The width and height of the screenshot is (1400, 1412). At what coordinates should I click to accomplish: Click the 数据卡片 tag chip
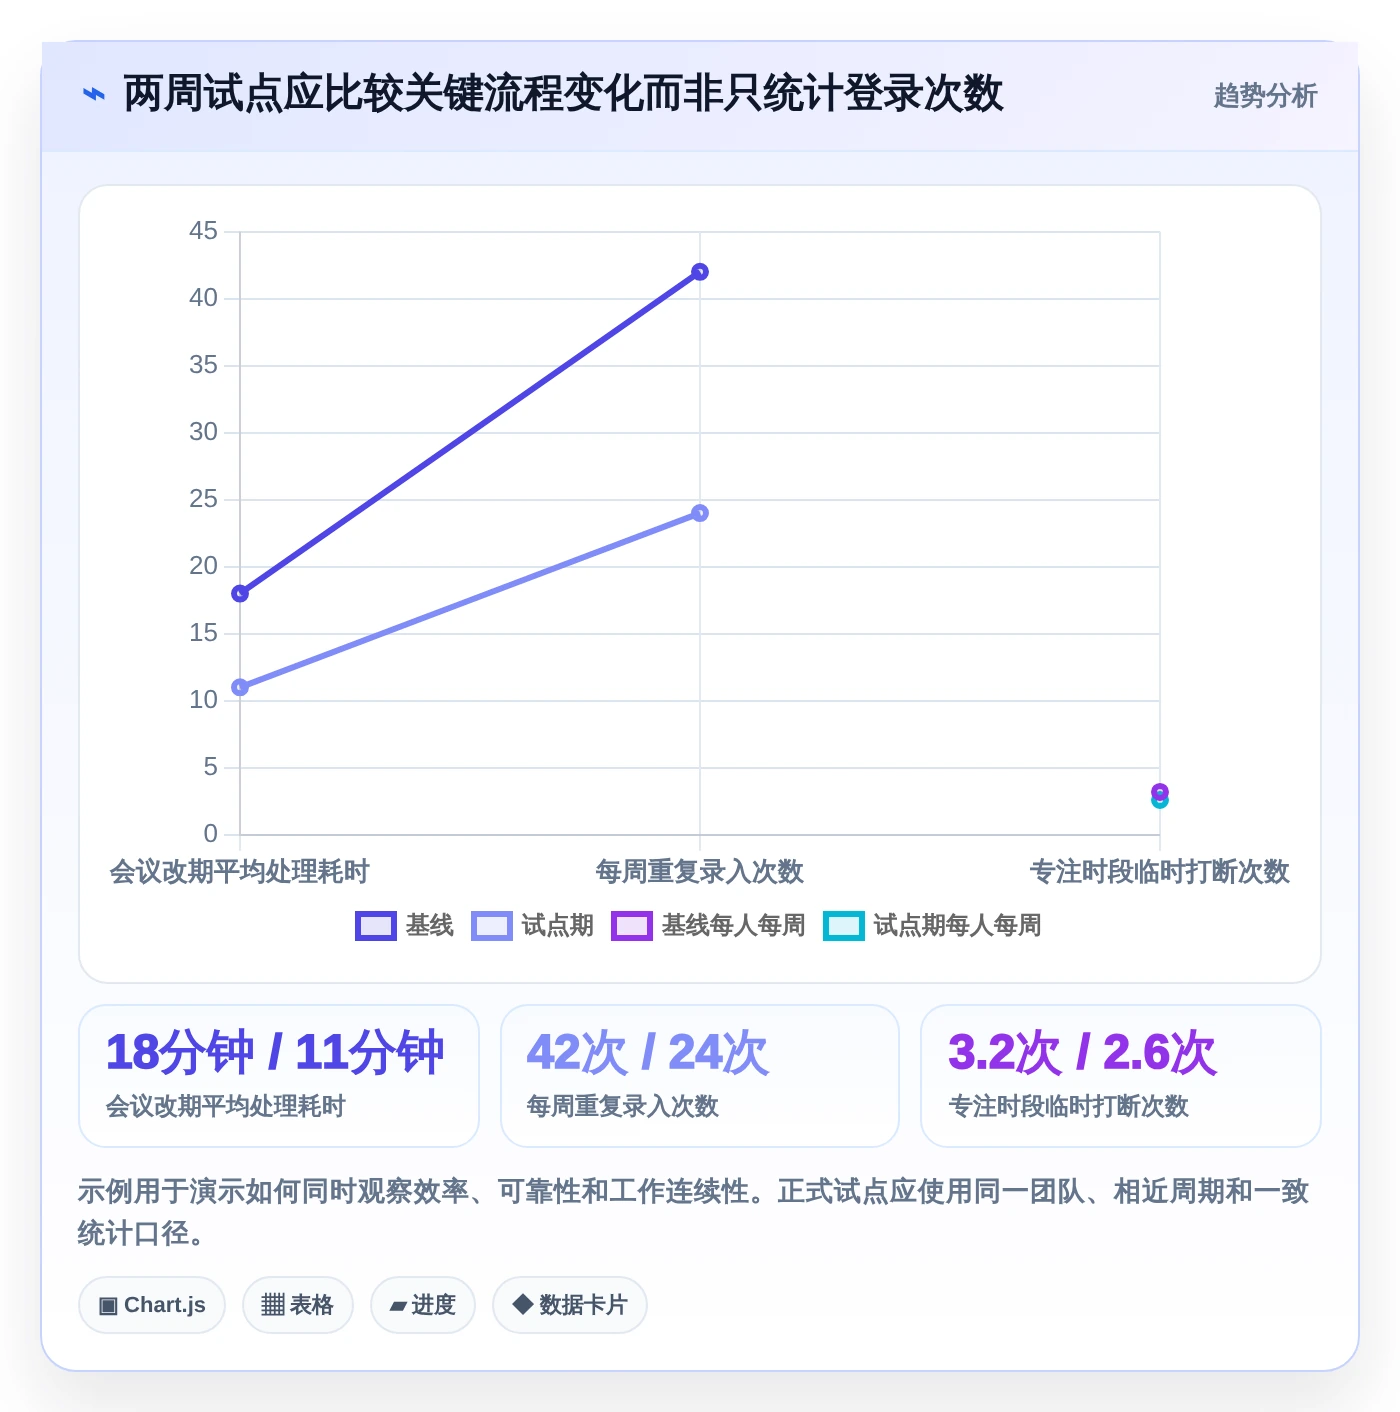tap(570, 1305)
